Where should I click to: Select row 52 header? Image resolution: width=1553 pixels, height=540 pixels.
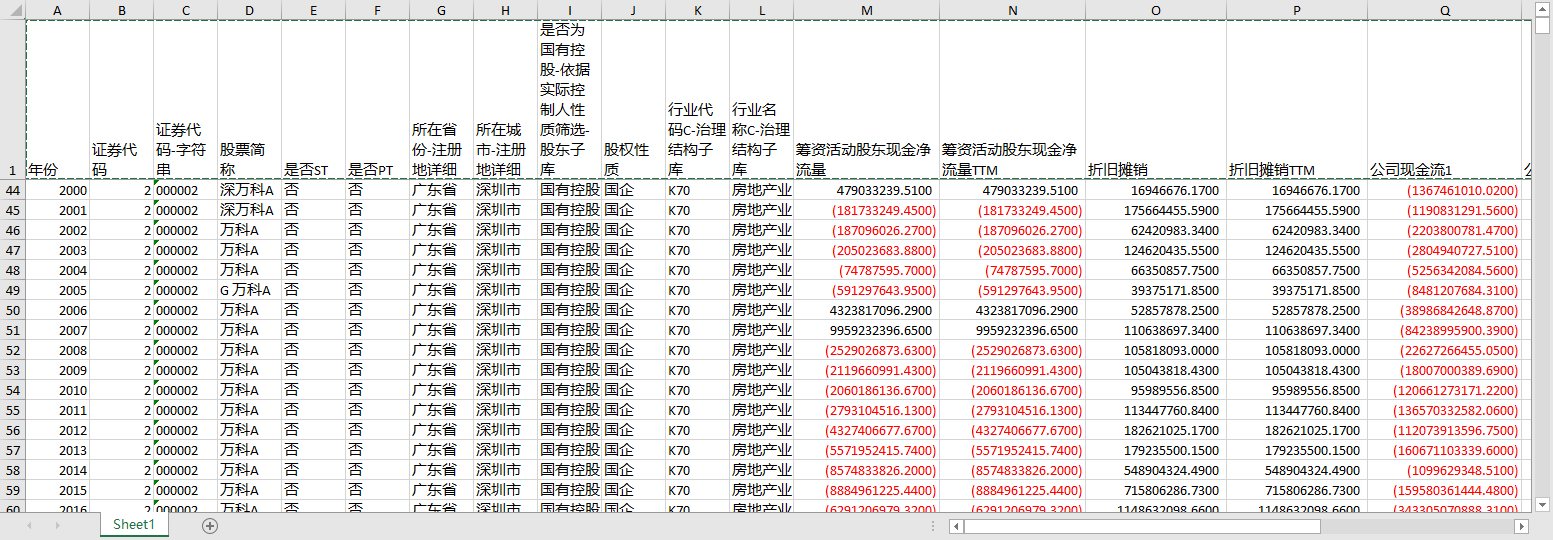(12, 350)
